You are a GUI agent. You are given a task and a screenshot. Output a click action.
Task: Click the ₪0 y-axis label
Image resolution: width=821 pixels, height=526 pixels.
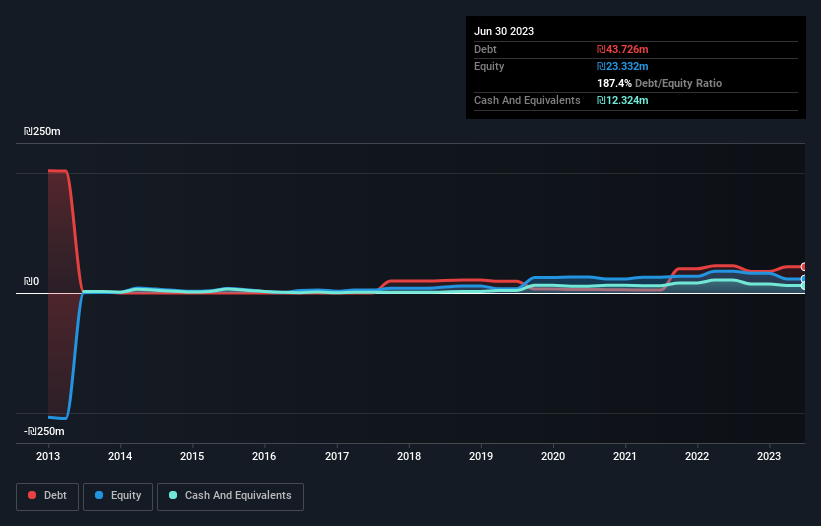(31, 282)
